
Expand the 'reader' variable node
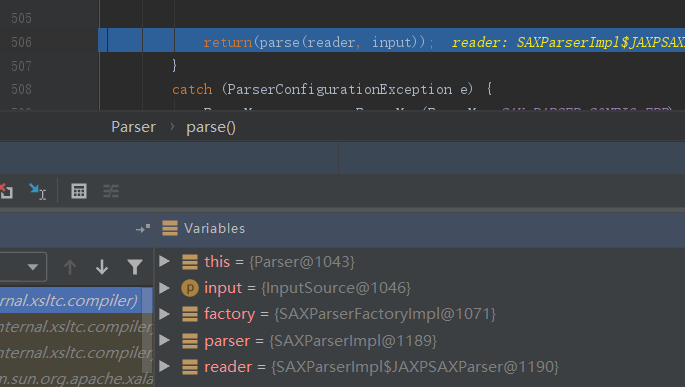[x=164, y=366]
